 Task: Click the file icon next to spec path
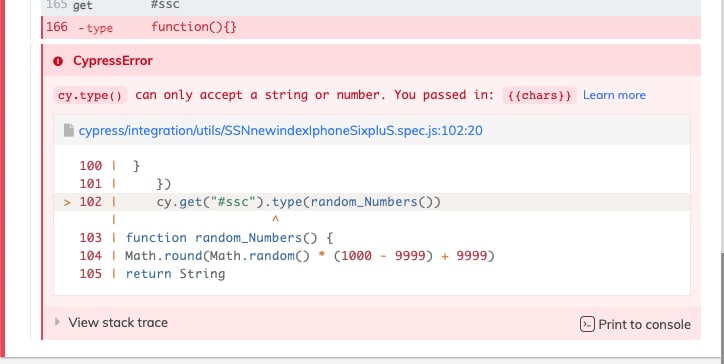point(69,131)
